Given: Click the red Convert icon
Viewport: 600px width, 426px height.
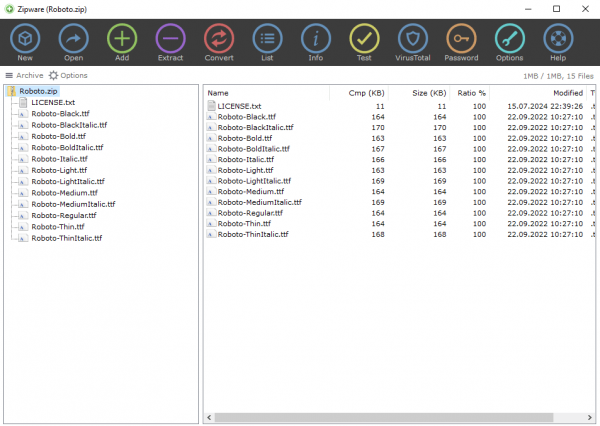Looking at the screenshot, I should click(x=219, y=39).
